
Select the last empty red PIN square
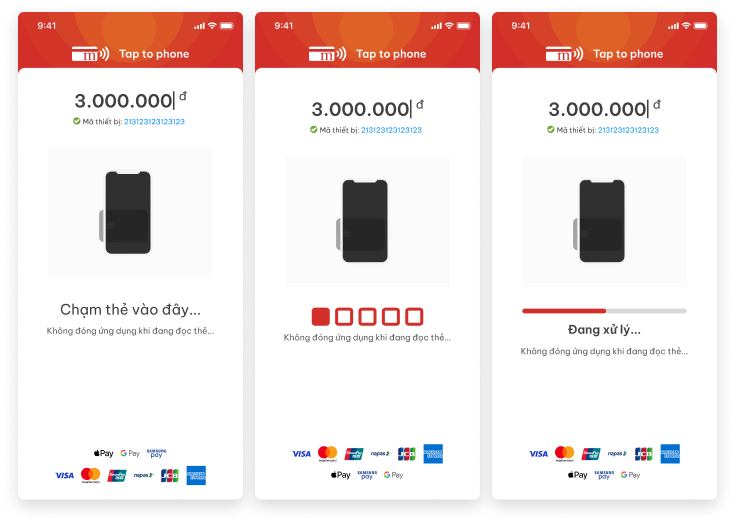pyautogui.click(x=414, y=316)
